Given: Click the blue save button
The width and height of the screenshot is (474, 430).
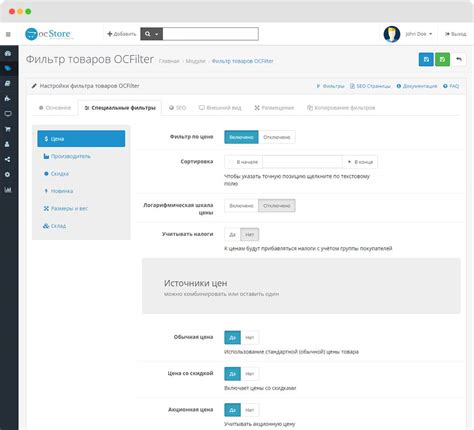Looking at the screenshot, I should [426, 60].
